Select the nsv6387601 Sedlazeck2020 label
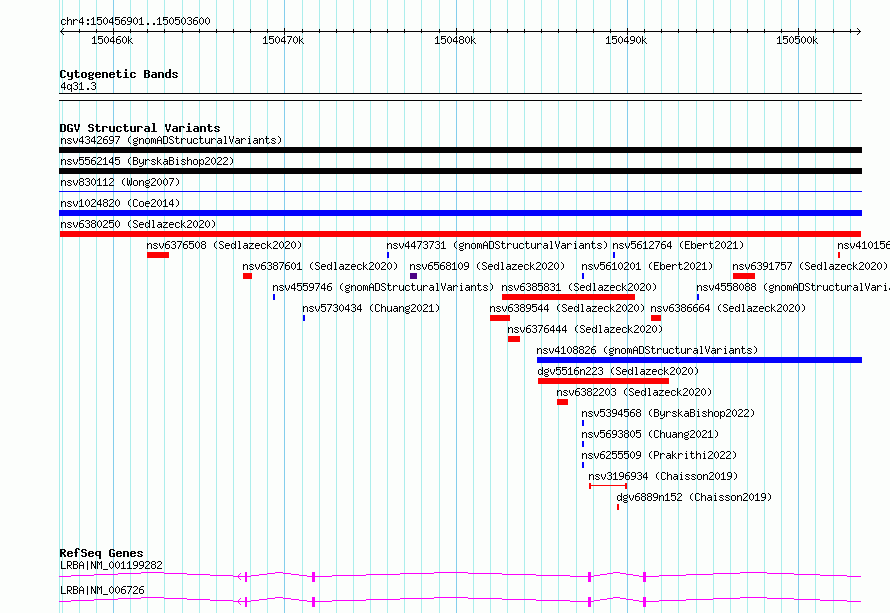Screen dimensions: 890x613 click(320, 266)
